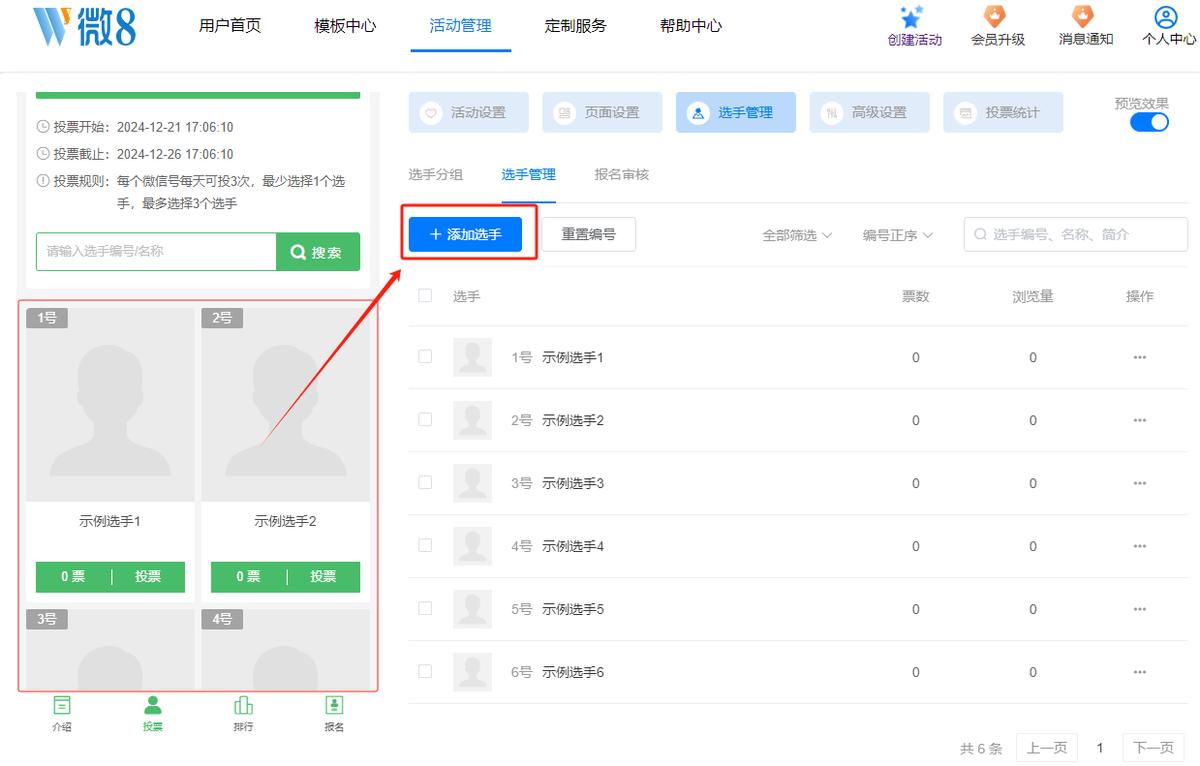
Task: Check the box for 示例选手3
Action: 425,482
